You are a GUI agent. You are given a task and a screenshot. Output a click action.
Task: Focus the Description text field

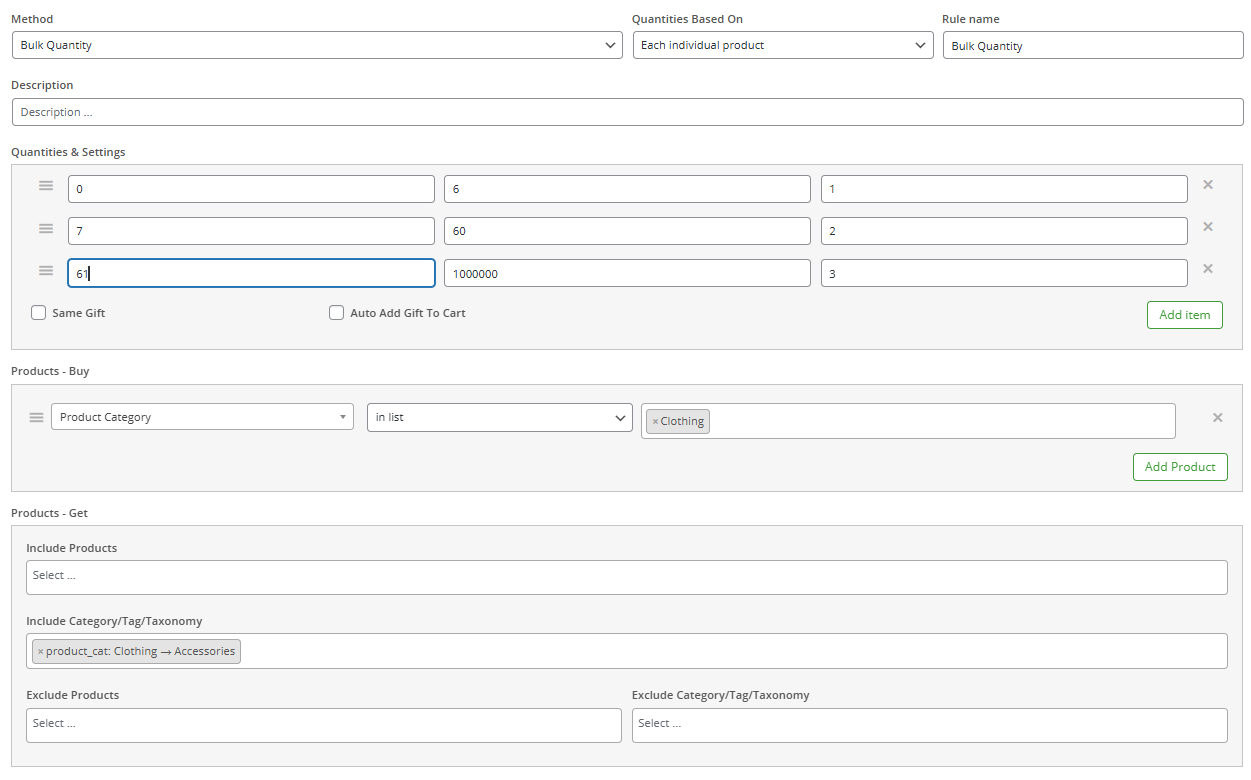pyautogui.click(x=627, y=112)
